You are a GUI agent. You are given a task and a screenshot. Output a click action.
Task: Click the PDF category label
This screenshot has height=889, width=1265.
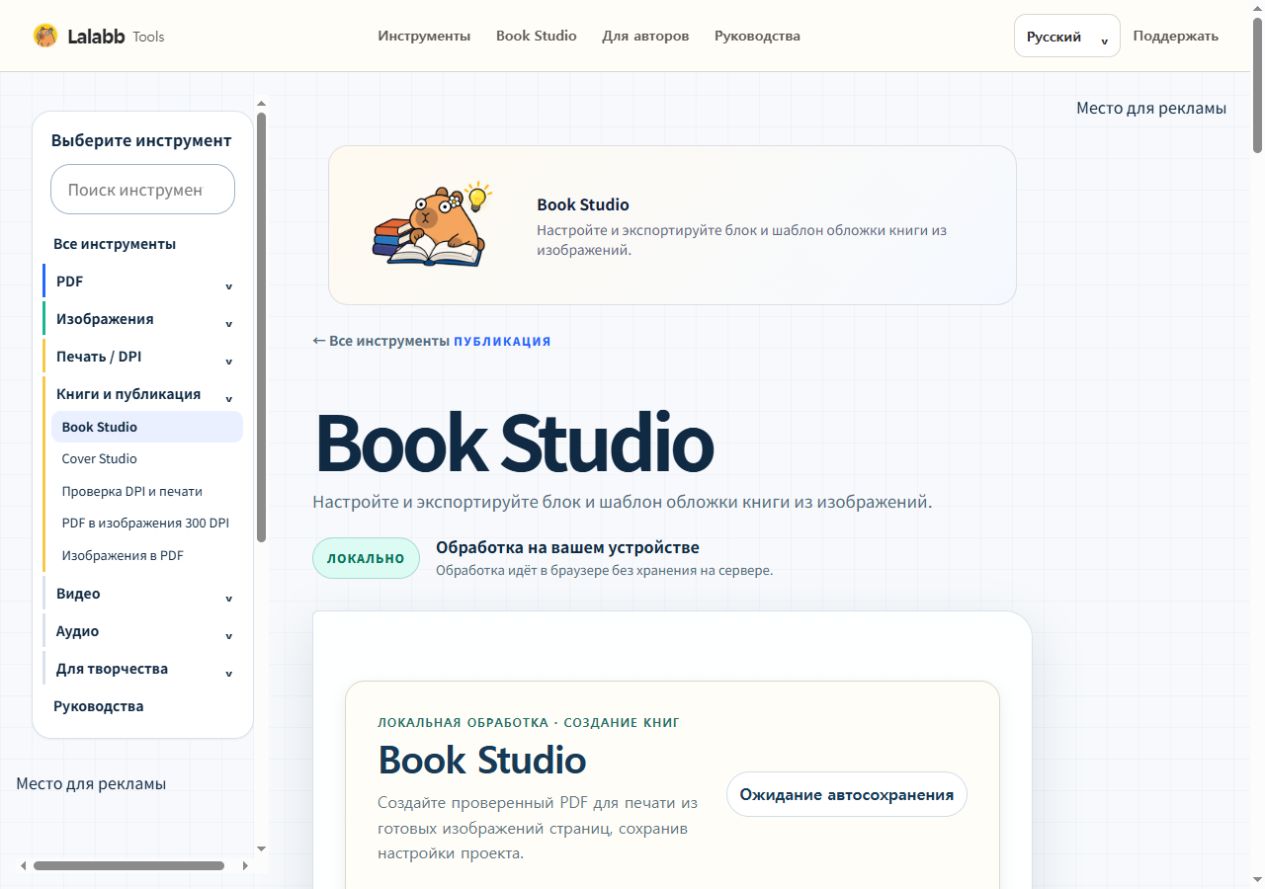click(x=69, y=281)
